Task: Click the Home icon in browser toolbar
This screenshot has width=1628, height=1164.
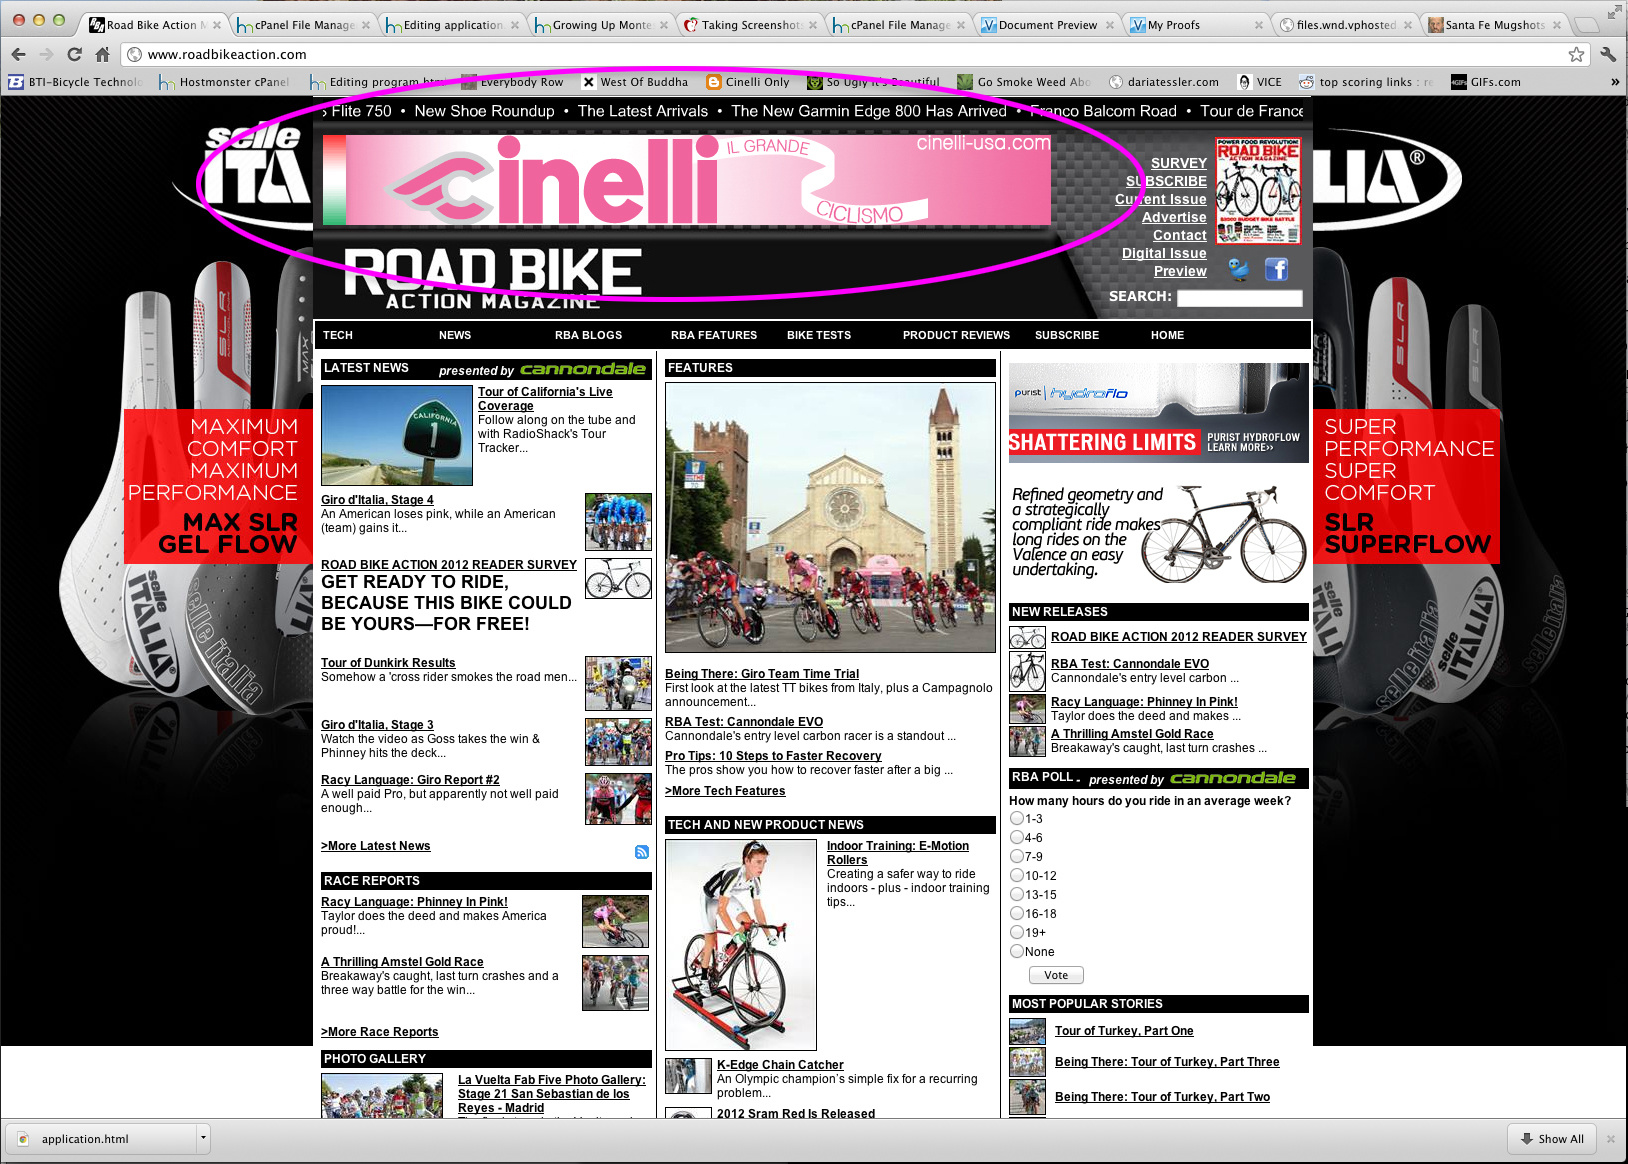Action: tap(102, 54)
